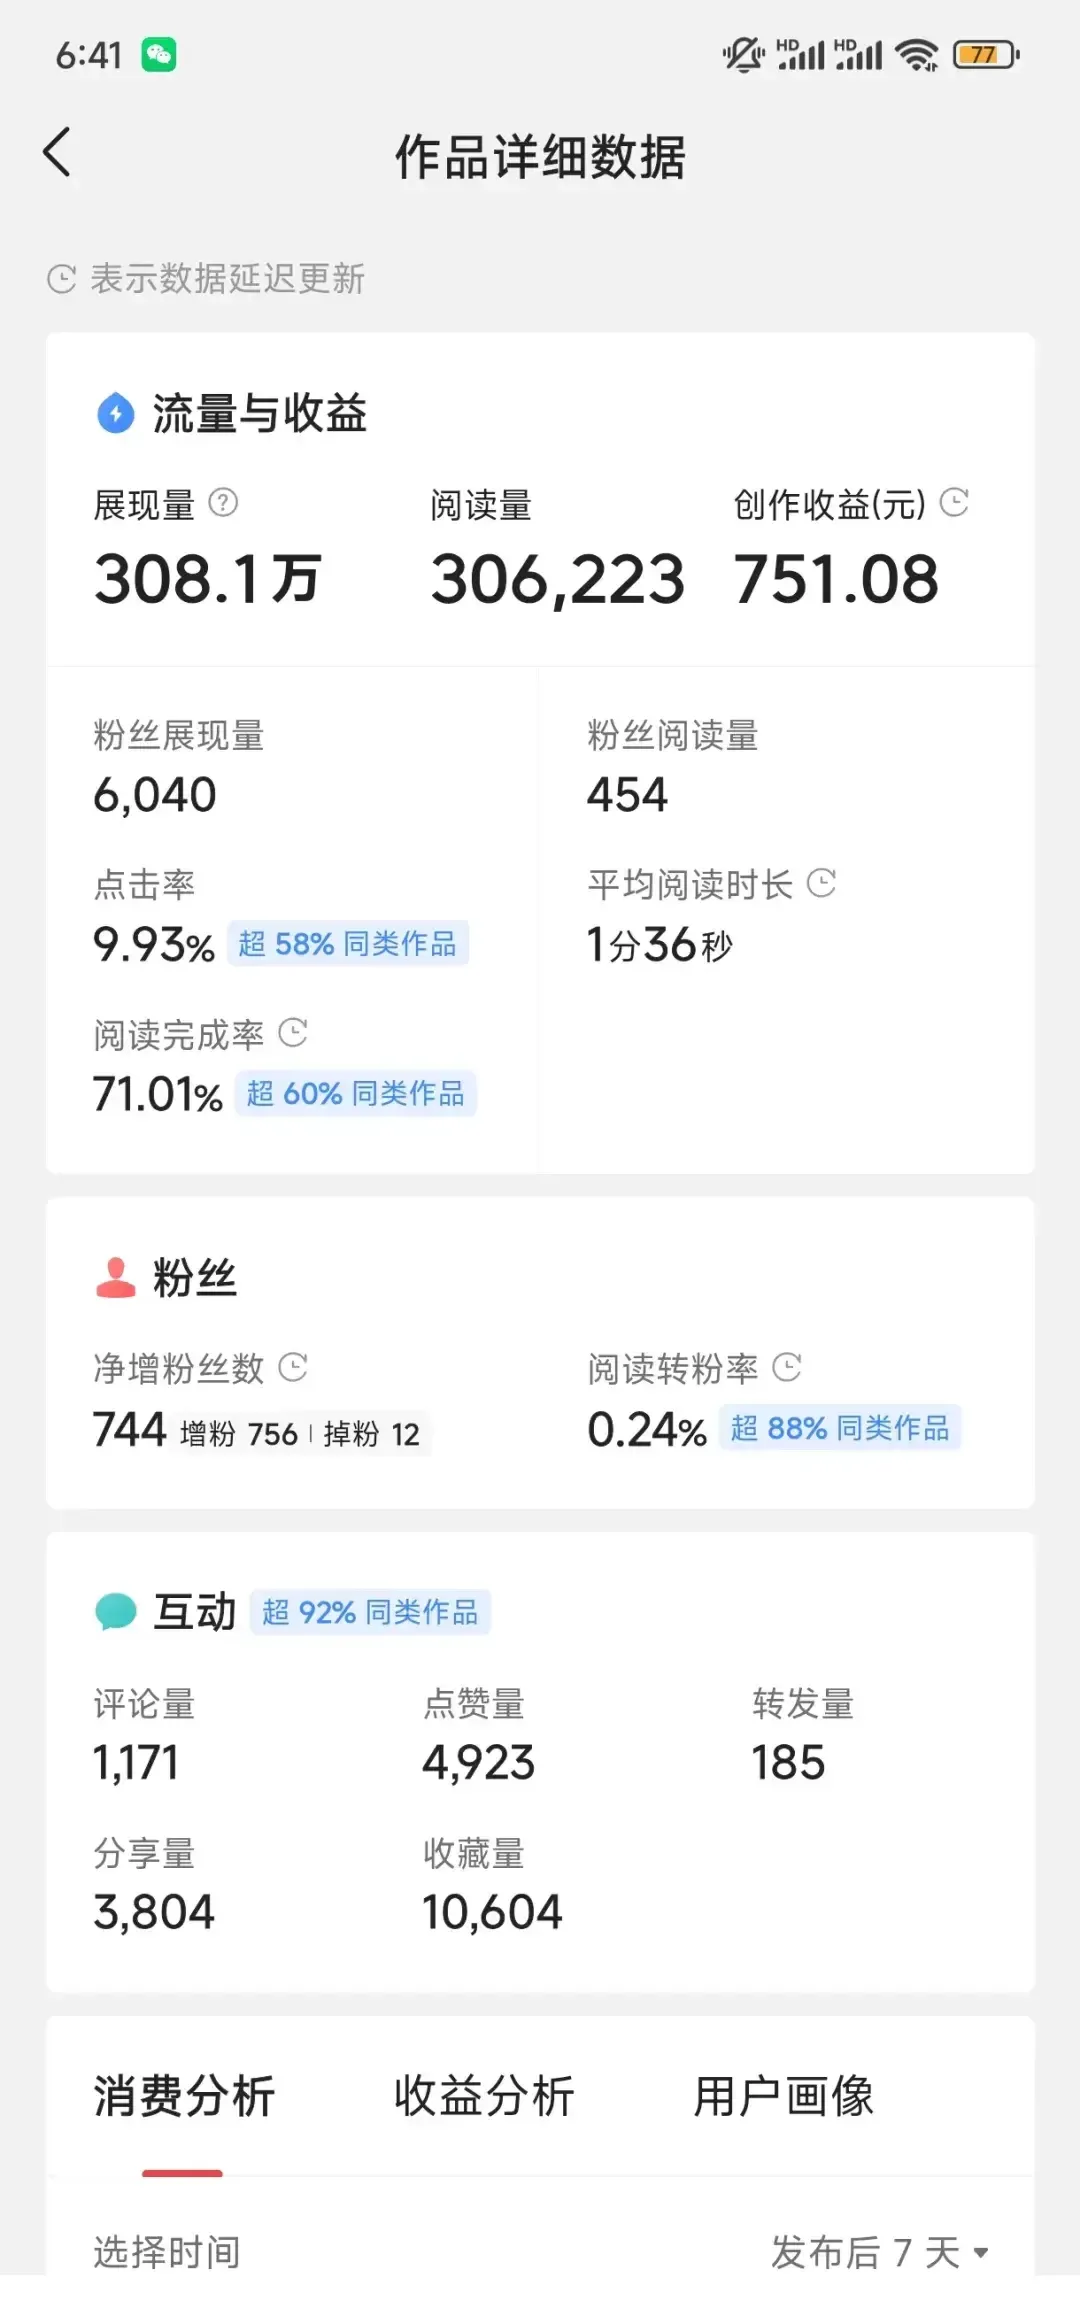
Task: Tap the 超 58% 同类作品 badge
Action: click(348, 944)
